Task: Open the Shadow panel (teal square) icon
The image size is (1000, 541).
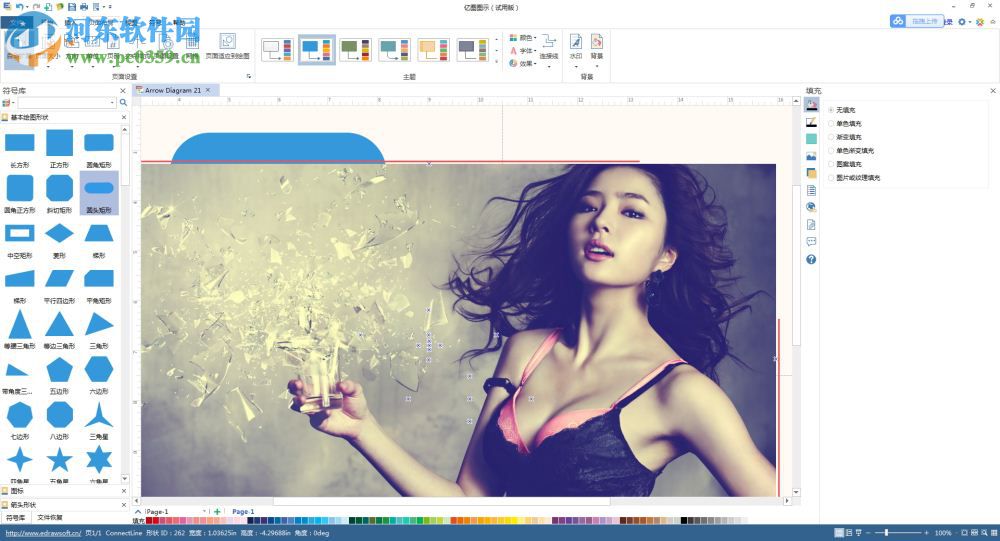Action: pos(811,139)
